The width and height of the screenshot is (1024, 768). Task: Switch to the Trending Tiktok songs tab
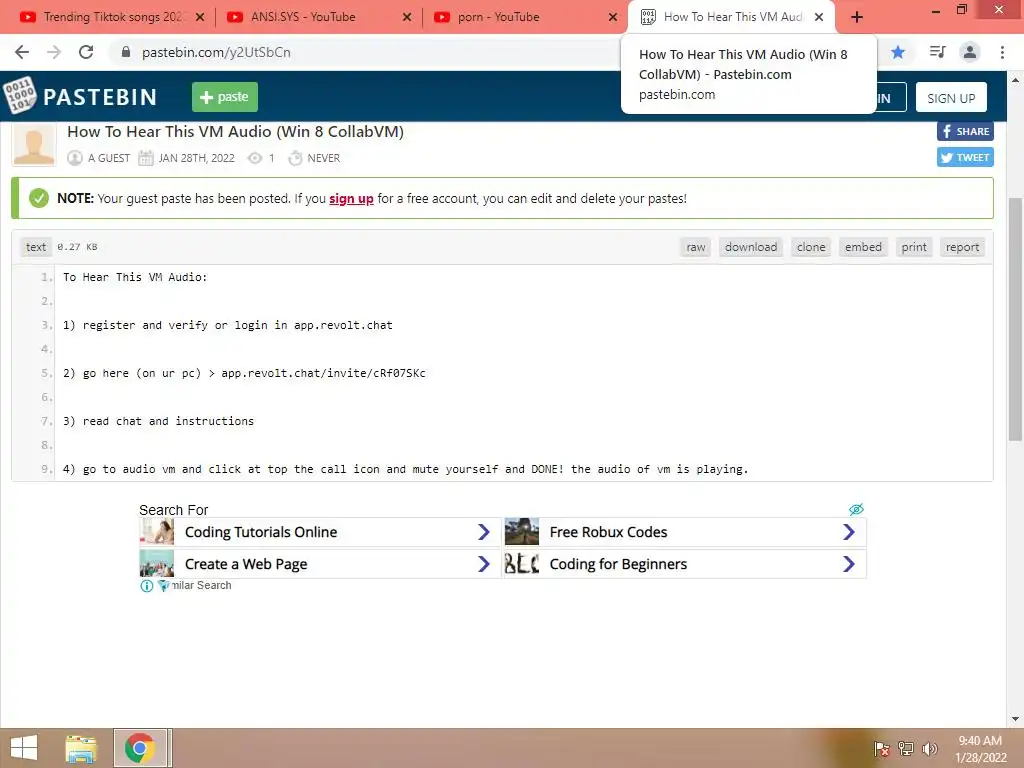tap(112, 17)
